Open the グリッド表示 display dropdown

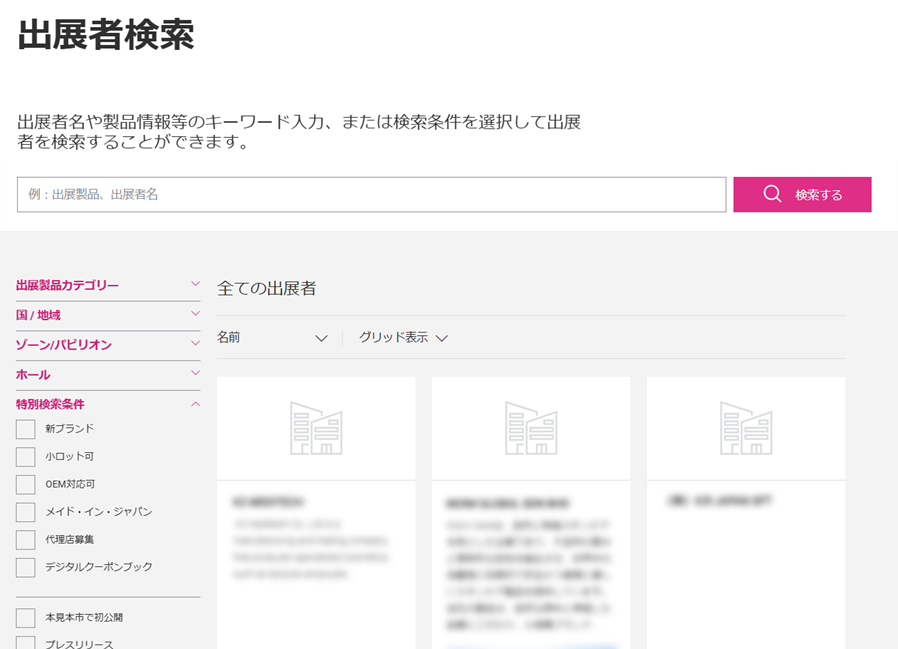pos(400,338)
